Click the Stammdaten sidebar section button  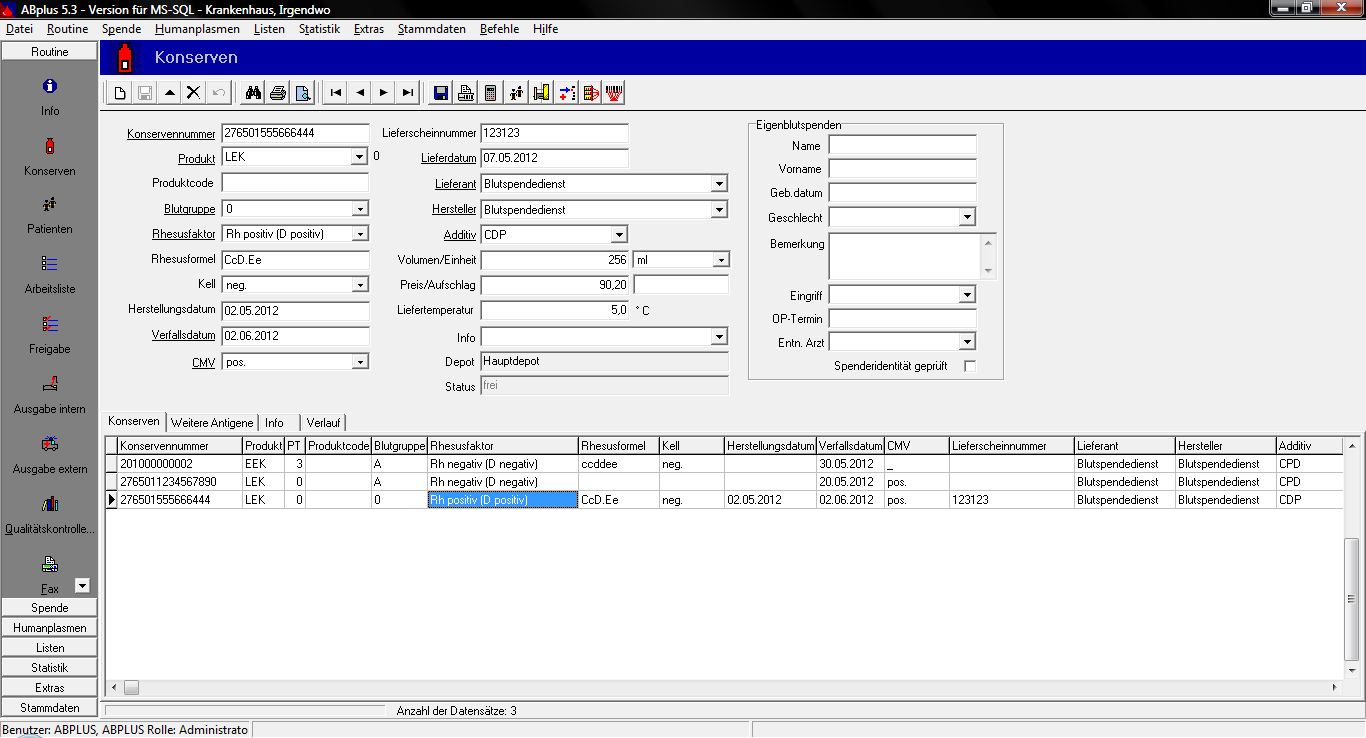(x=50, y=708)
